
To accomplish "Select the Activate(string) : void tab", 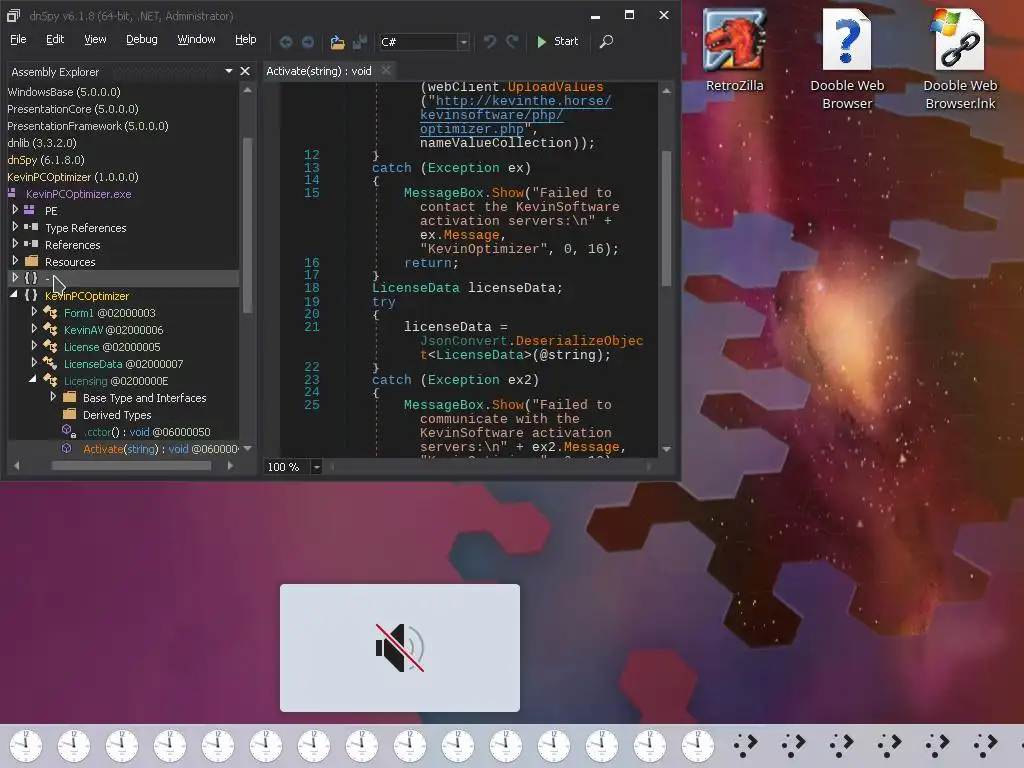I will click(x=319, y=71).
